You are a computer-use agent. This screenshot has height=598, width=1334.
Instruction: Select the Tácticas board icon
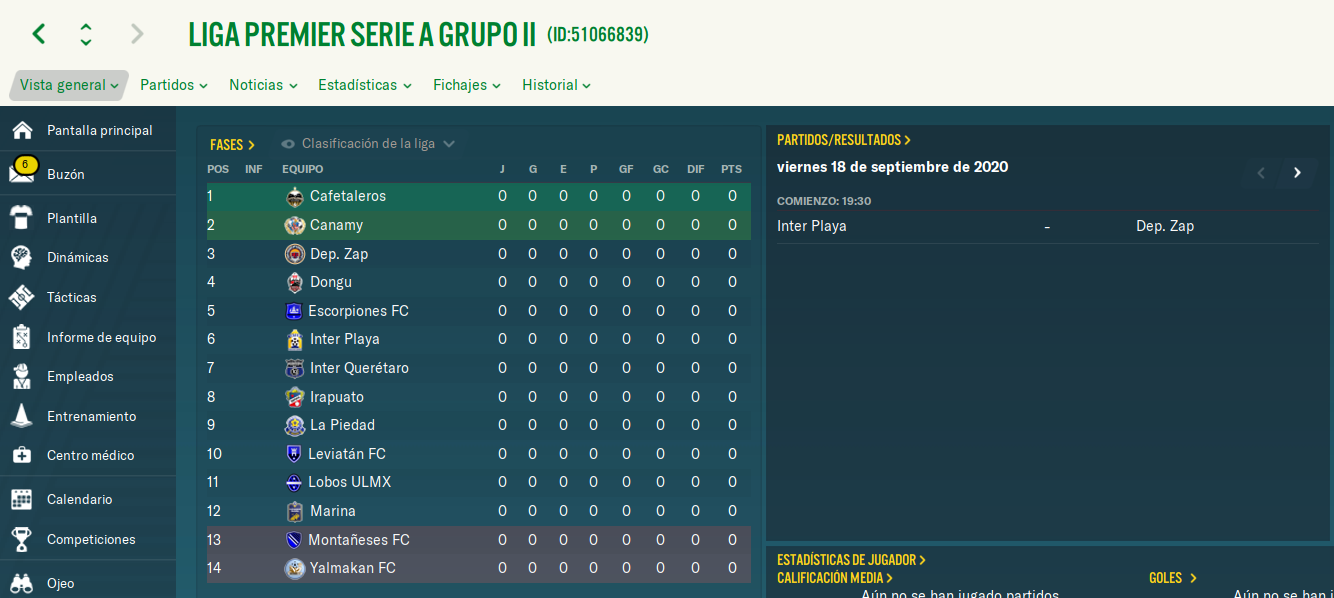22,297
